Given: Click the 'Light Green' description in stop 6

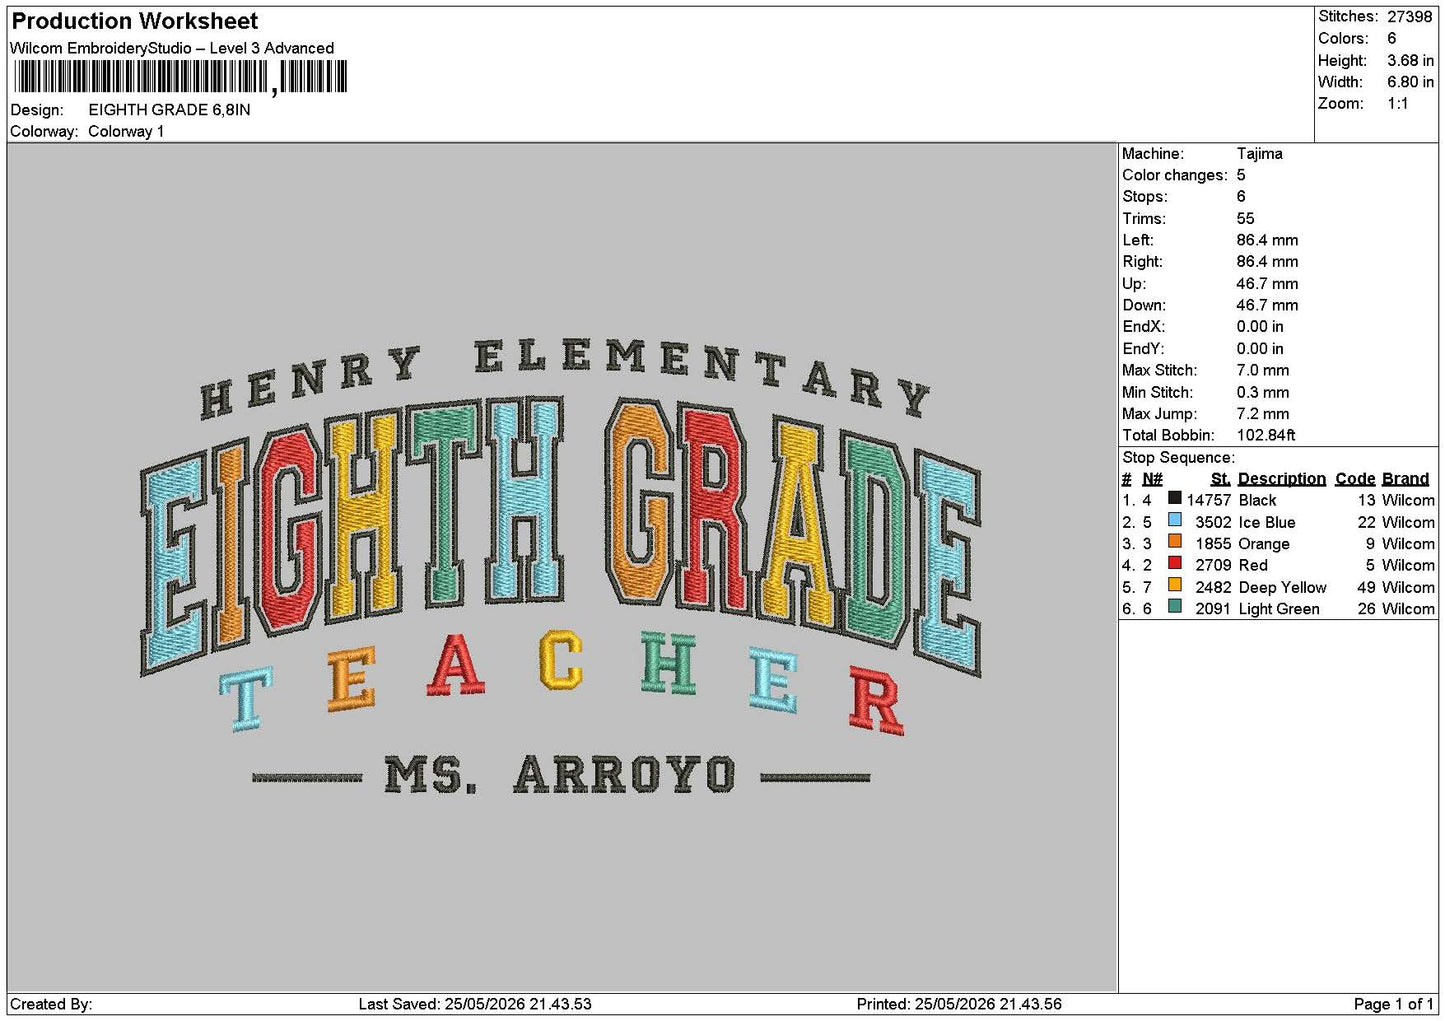Looking at the screenshot, I should pos(1279,609).
